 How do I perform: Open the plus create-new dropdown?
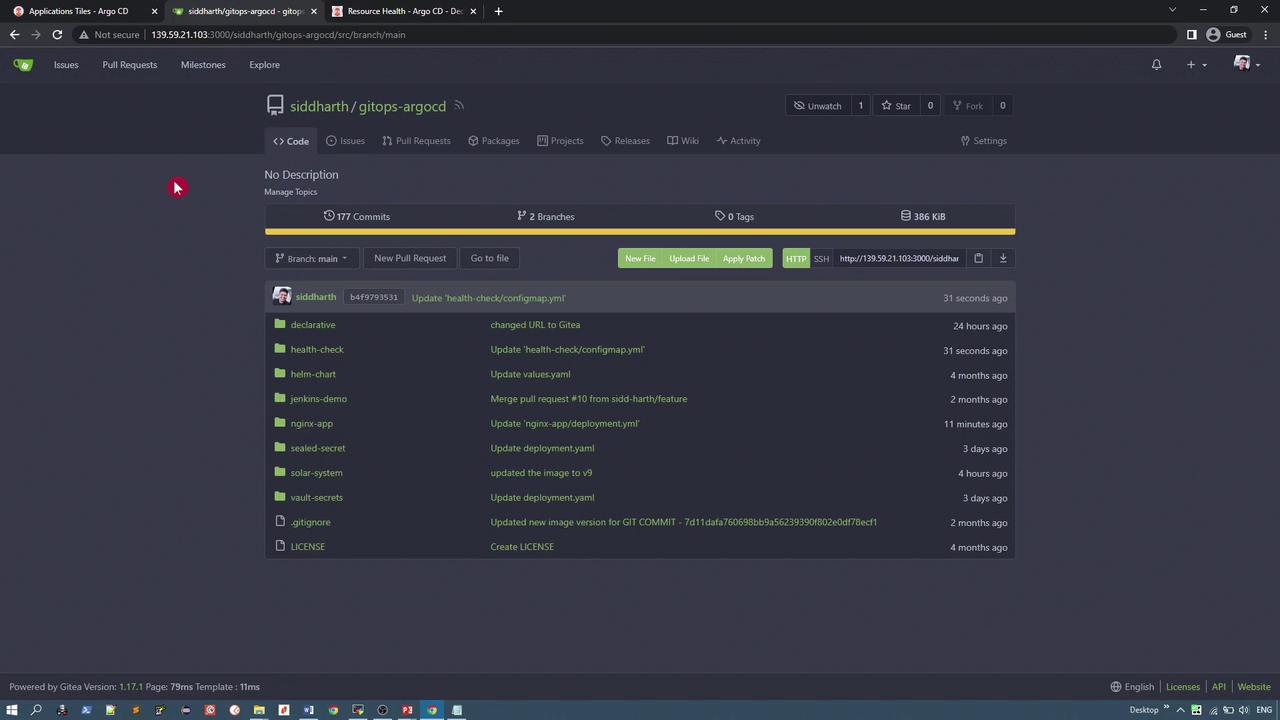(x=1196, y=65)
